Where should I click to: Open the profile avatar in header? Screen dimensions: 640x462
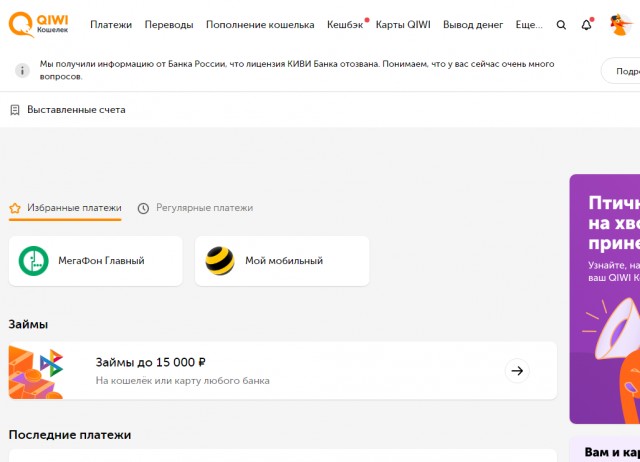tap(620, 25)
